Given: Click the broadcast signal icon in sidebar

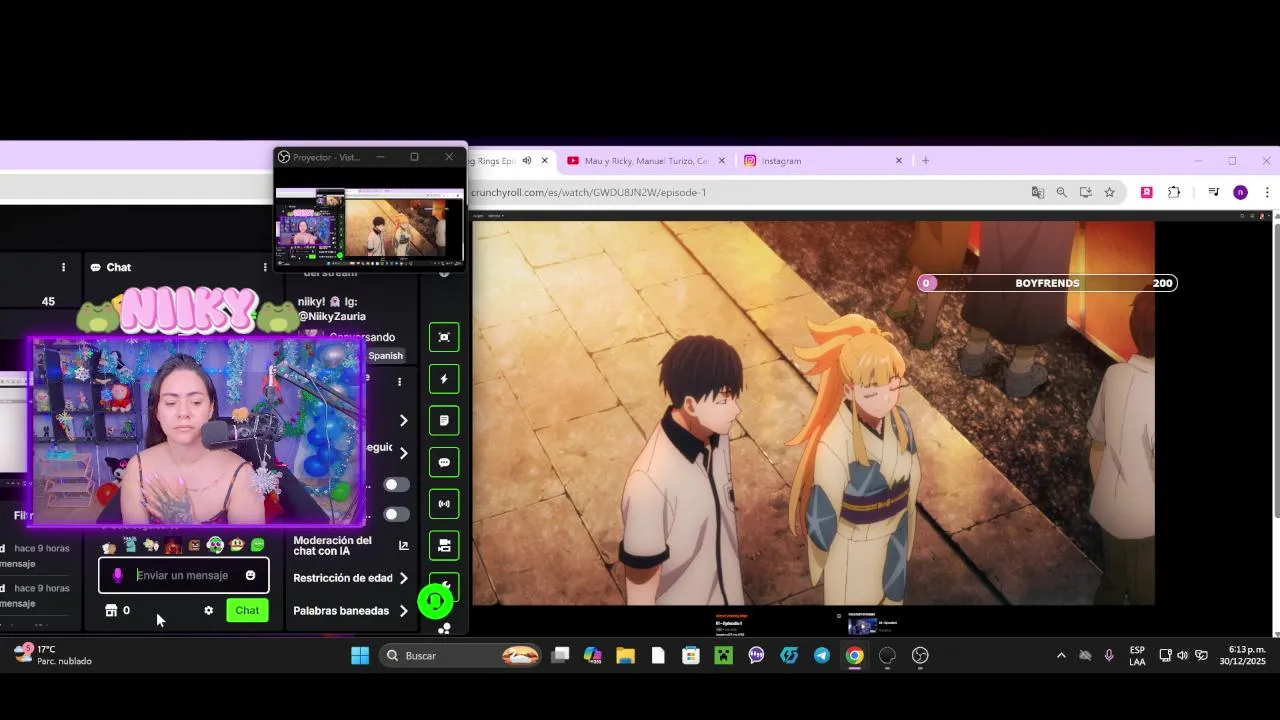Looking at the screenshot, I should tap(444, 504).
